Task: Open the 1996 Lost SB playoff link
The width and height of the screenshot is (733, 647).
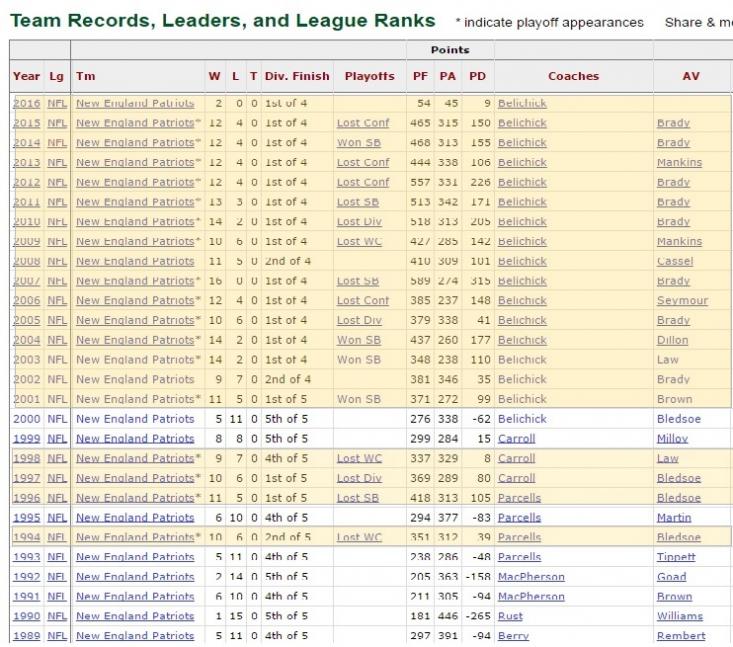Action: 358,498
